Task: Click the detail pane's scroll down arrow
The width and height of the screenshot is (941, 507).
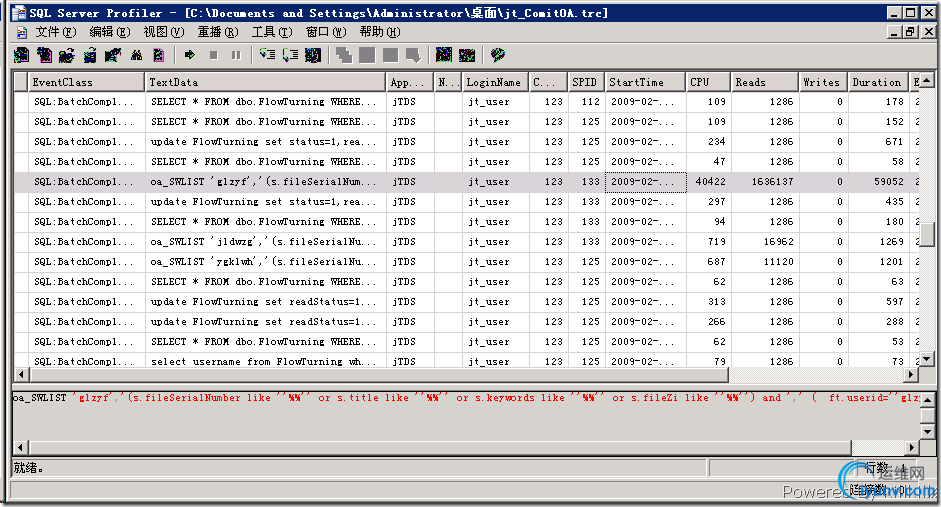Action: 927,431
